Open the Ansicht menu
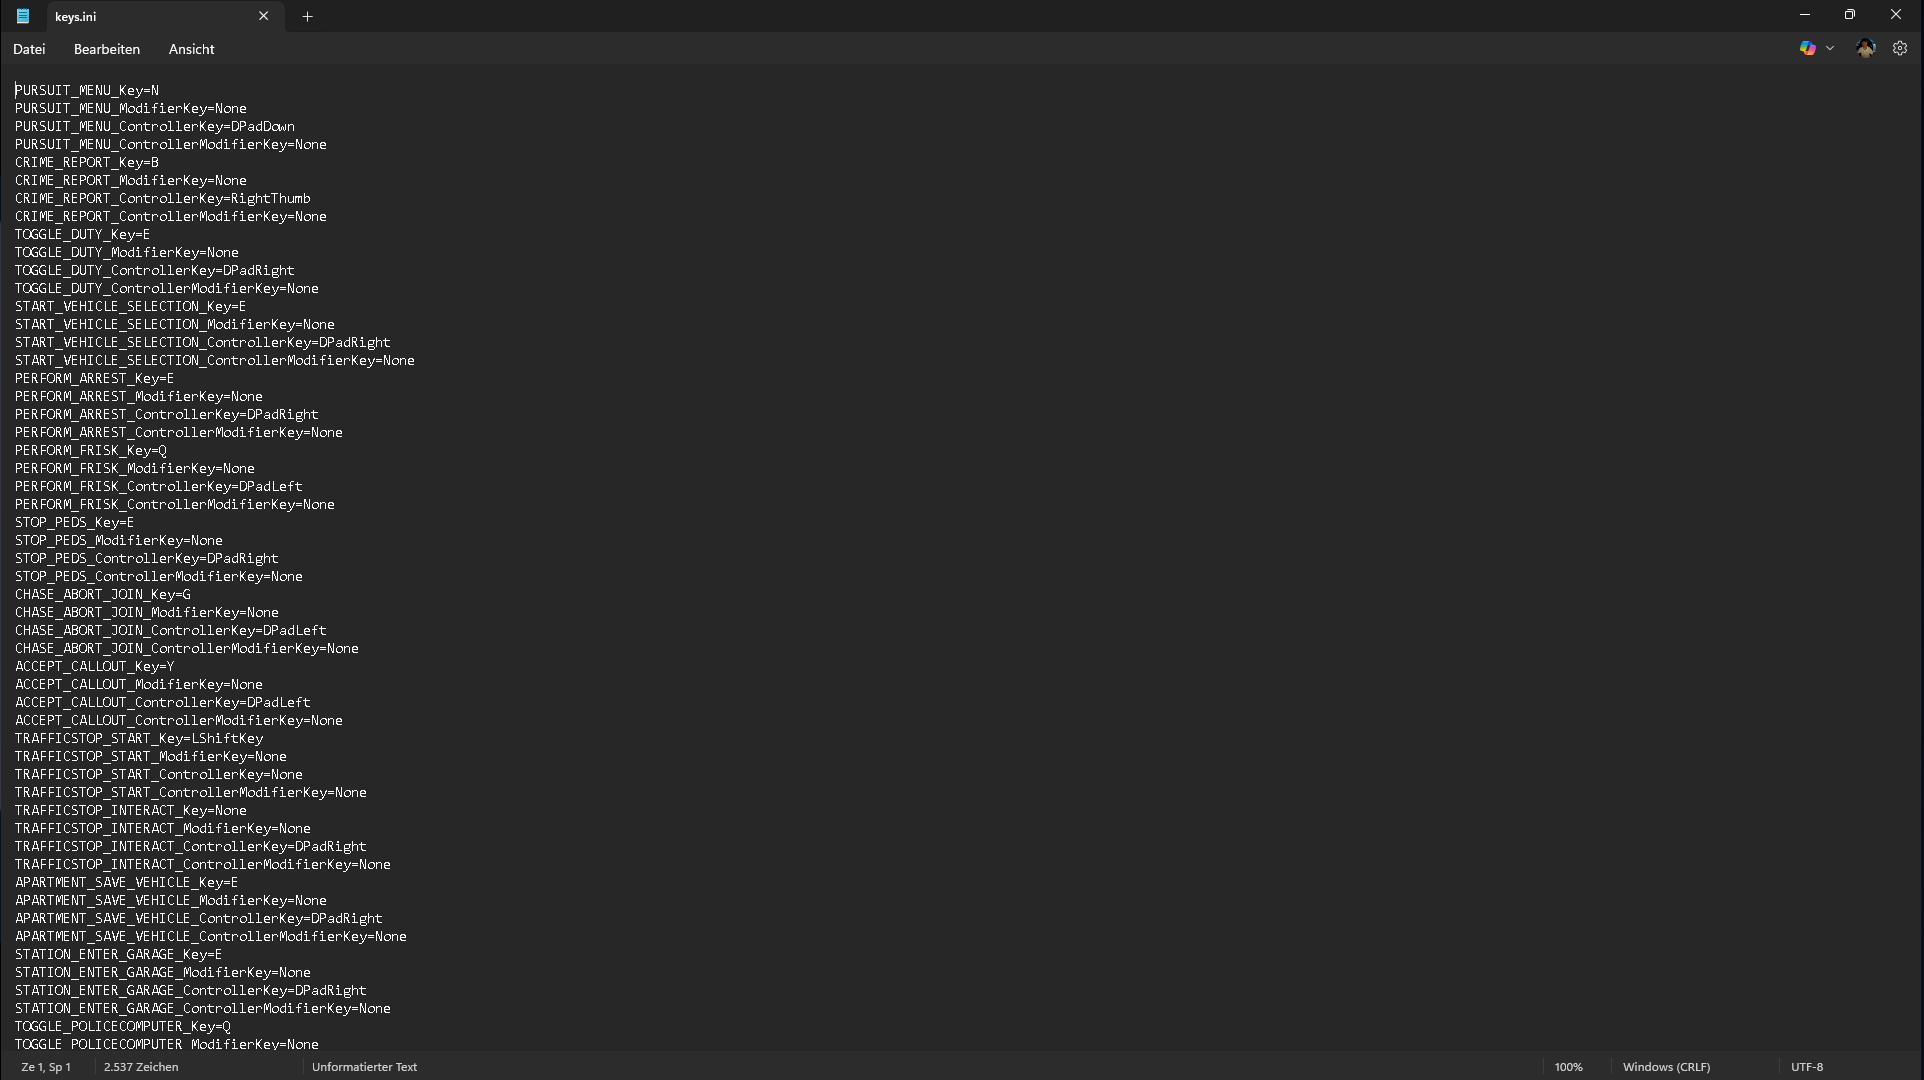The width and height of the screenshot is (1924, 1080). [191, 49]
